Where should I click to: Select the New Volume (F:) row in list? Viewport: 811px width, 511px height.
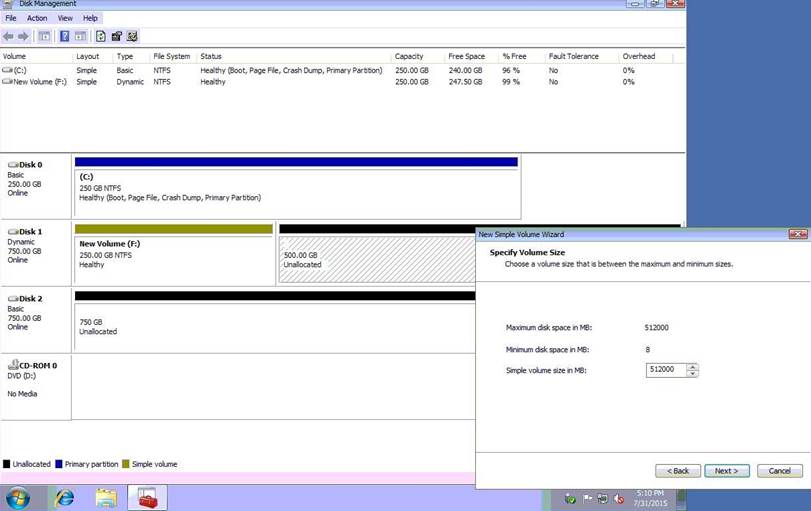[x=35, y=82]
